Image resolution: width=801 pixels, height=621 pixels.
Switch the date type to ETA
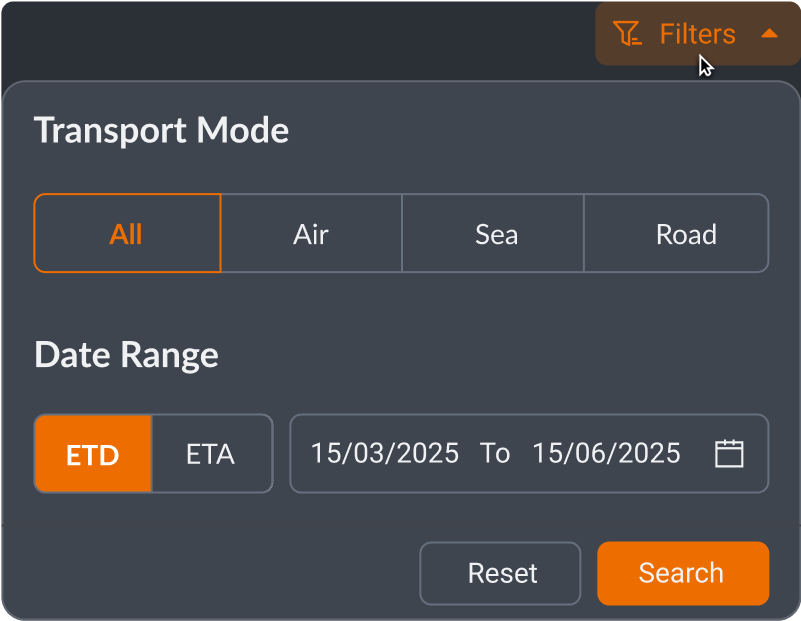210,455
